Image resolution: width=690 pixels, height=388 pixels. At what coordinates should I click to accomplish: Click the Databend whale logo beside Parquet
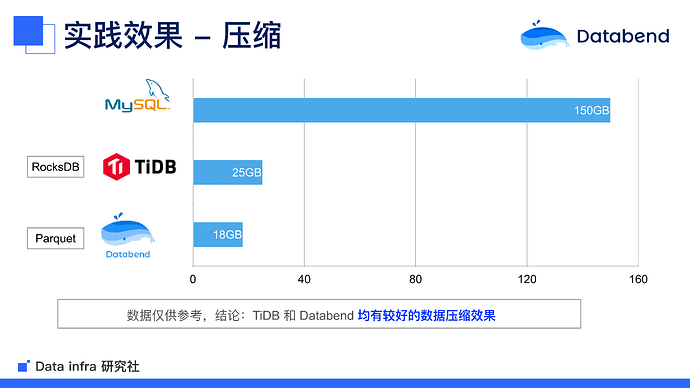pos(127,229)
